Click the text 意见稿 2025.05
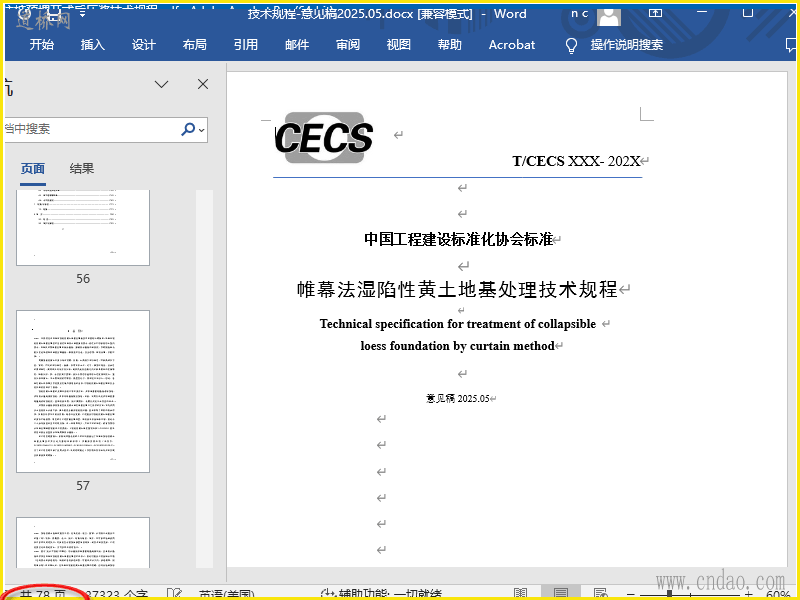This screenshot has width=800, height=600. tap(458, 398)
